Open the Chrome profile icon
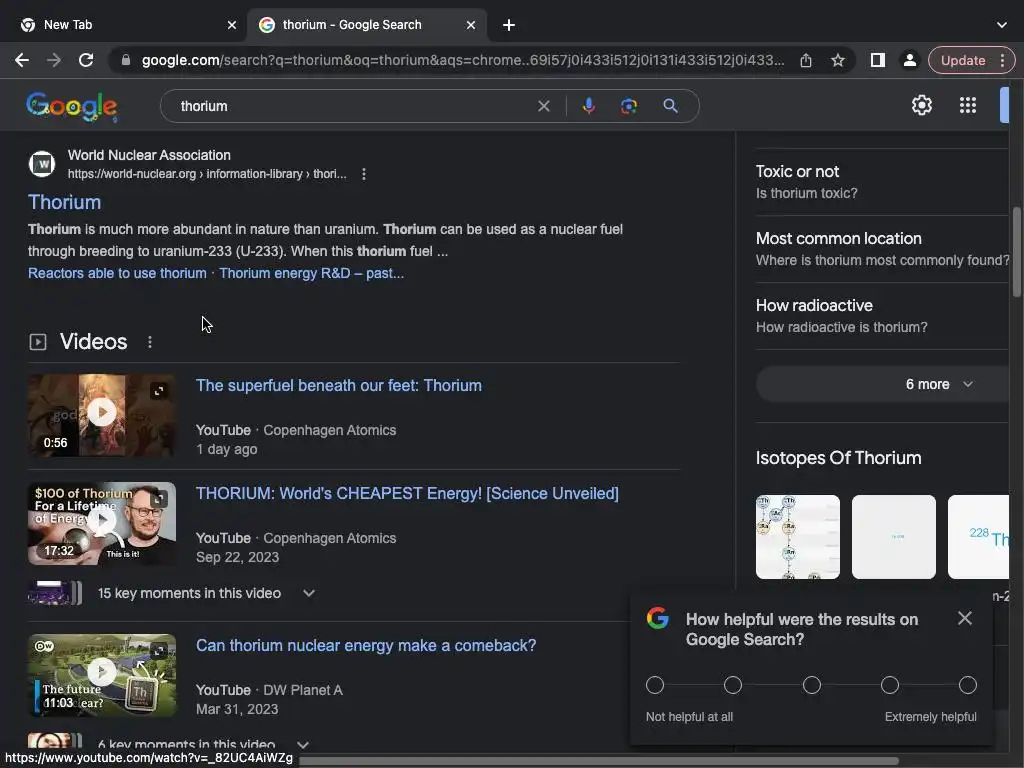1024x768 pixels. tap(909, 61)
